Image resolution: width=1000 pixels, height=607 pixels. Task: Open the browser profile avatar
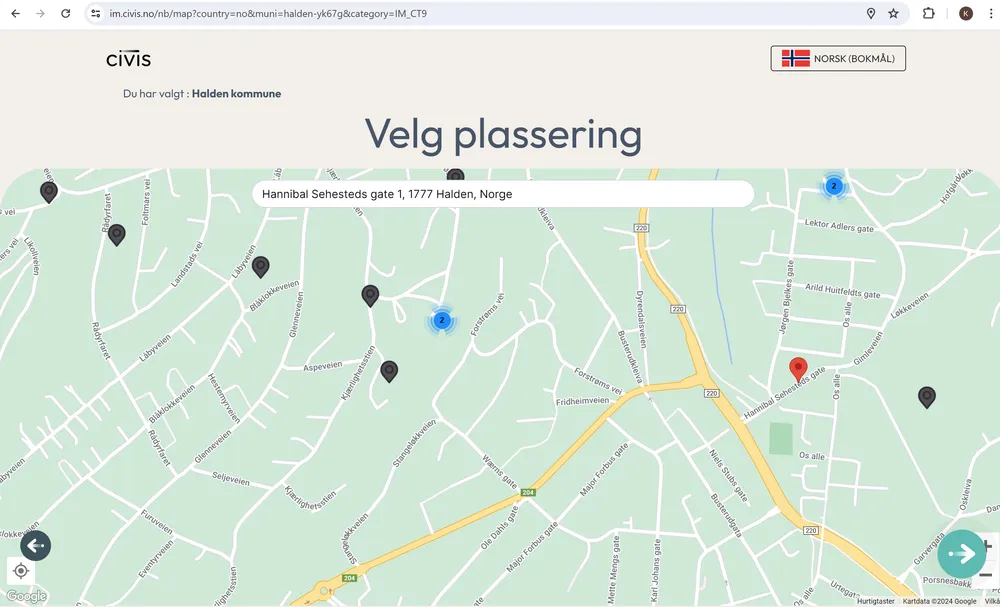pyautogui.click(x=965, y=14)
